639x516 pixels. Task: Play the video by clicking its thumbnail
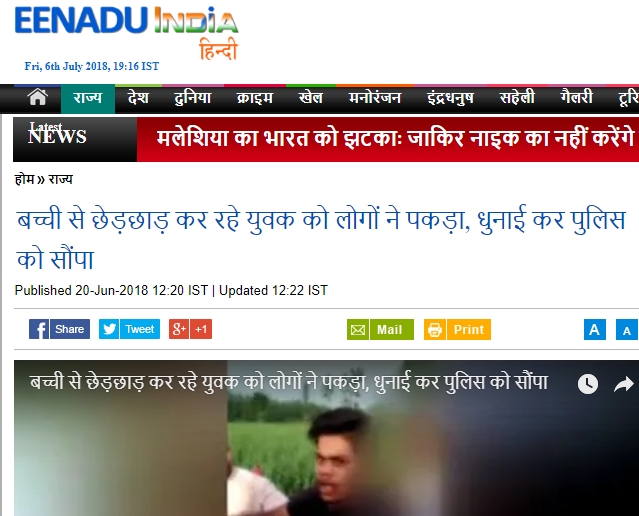pos(326,448)
